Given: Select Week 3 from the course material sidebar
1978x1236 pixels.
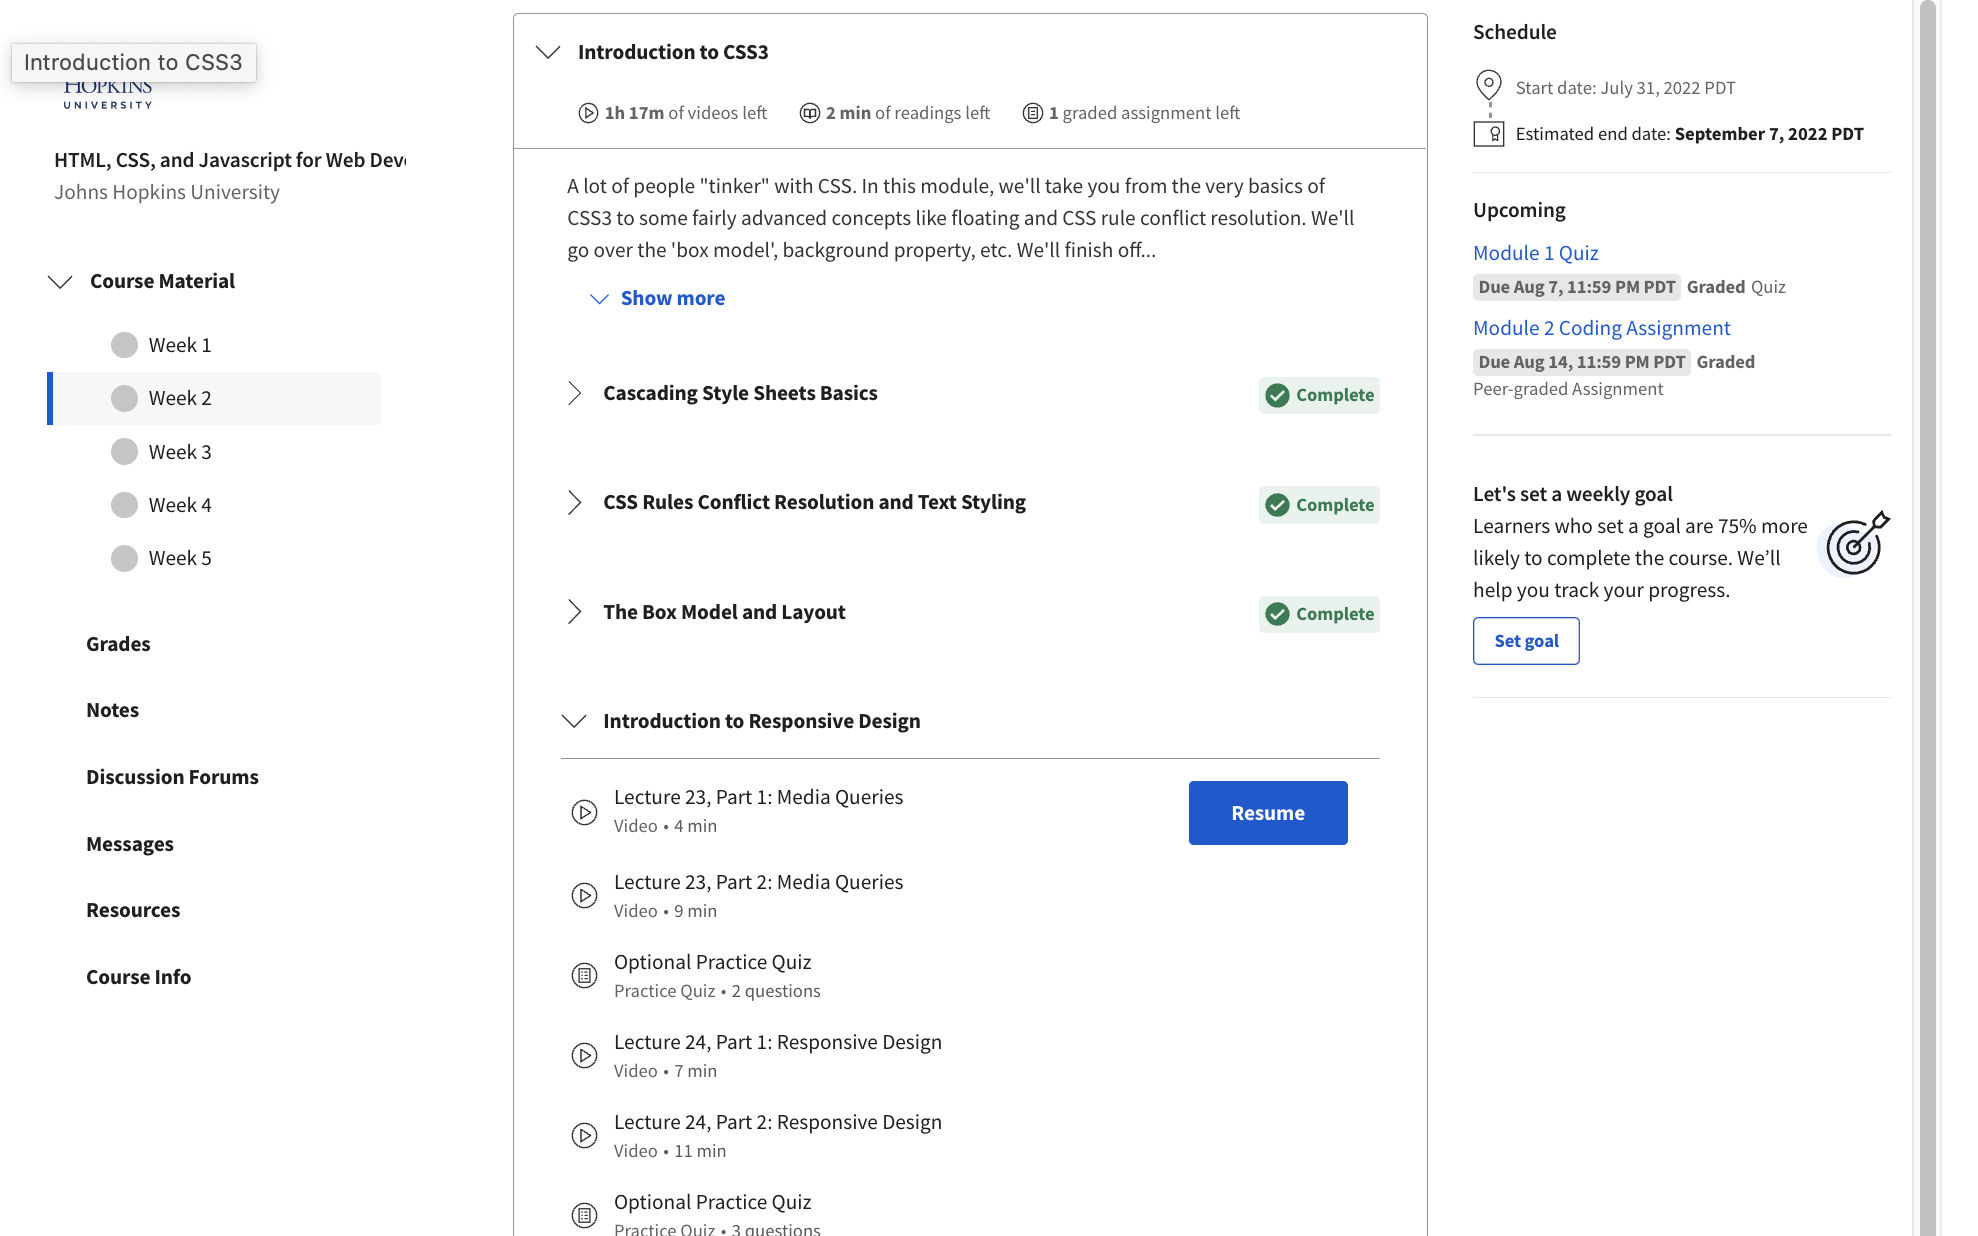Looking at the screenshot, I should (x=178, y=450).
